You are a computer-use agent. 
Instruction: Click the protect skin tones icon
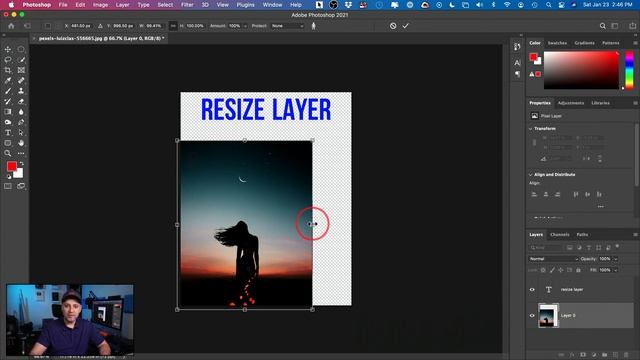coord(313,26)
